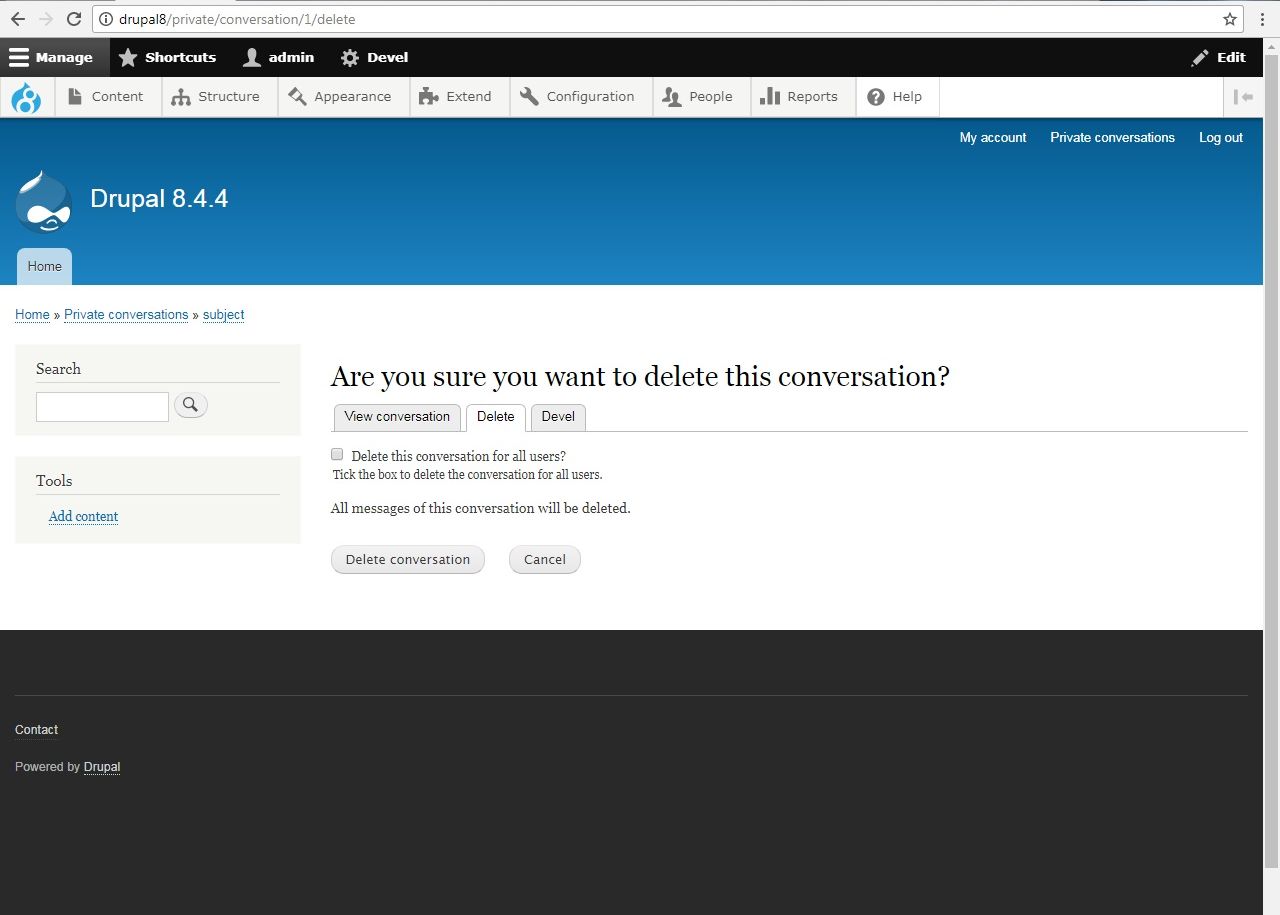Image resolution: width=1280 pixels, height=915 pixels.
Task: Select the Structure admin icon
Action: click(x=182, y=96)
